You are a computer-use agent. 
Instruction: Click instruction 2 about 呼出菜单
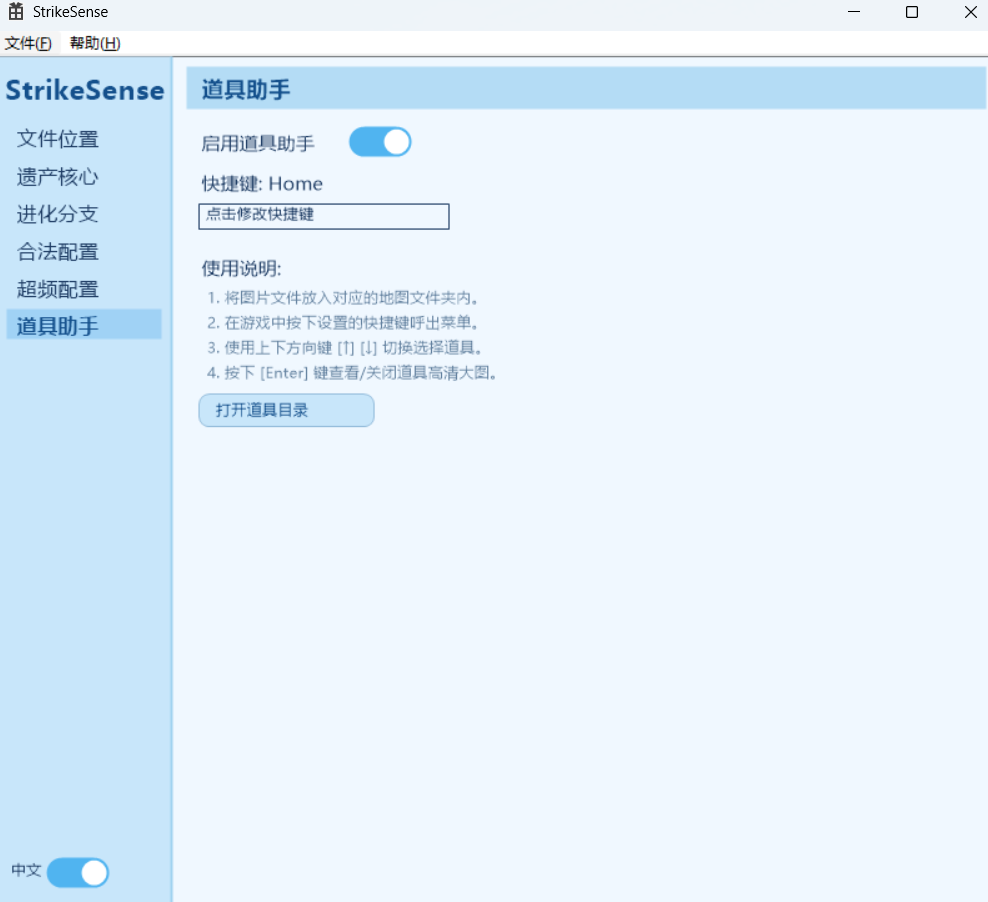(343, 323)
